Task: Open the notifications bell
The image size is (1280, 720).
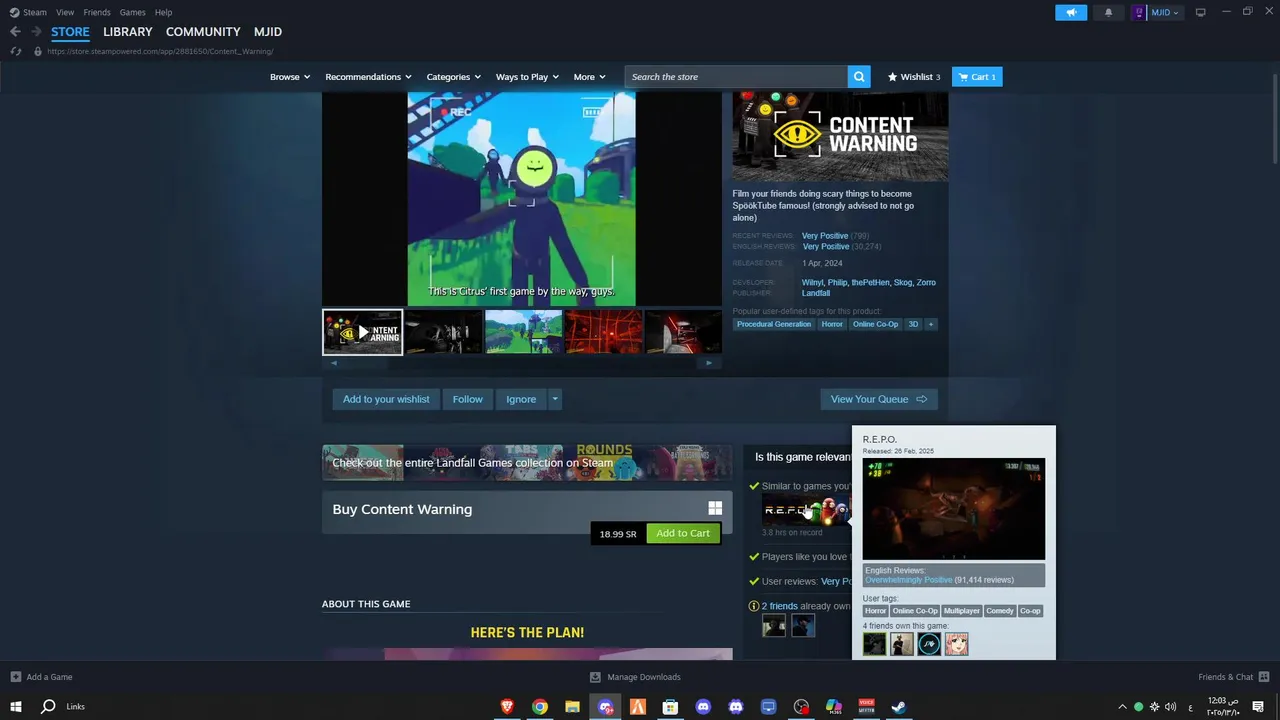Action: (x=1108, y=12)
